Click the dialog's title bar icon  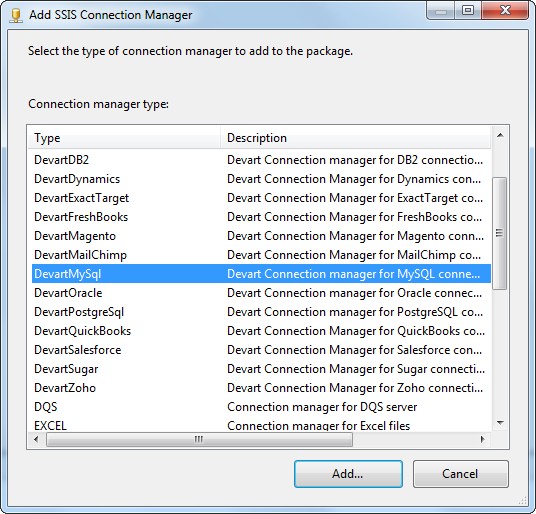[16, 16]
